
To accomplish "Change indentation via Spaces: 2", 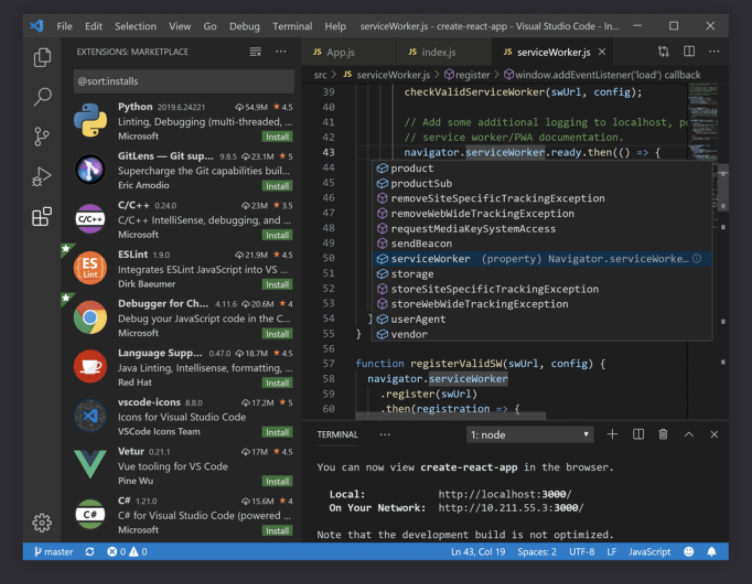I will point(537,552).
